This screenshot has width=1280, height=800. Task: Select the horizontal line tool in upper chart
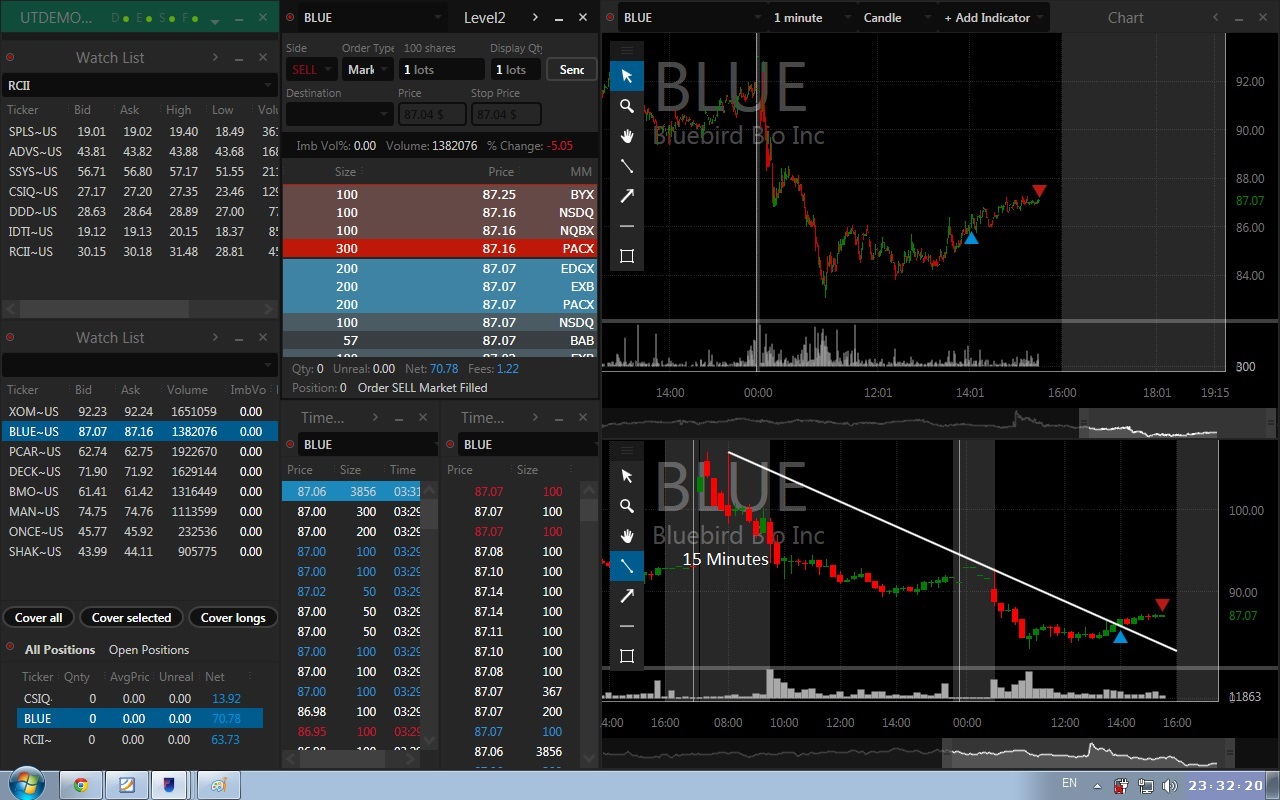coord(627,226)
